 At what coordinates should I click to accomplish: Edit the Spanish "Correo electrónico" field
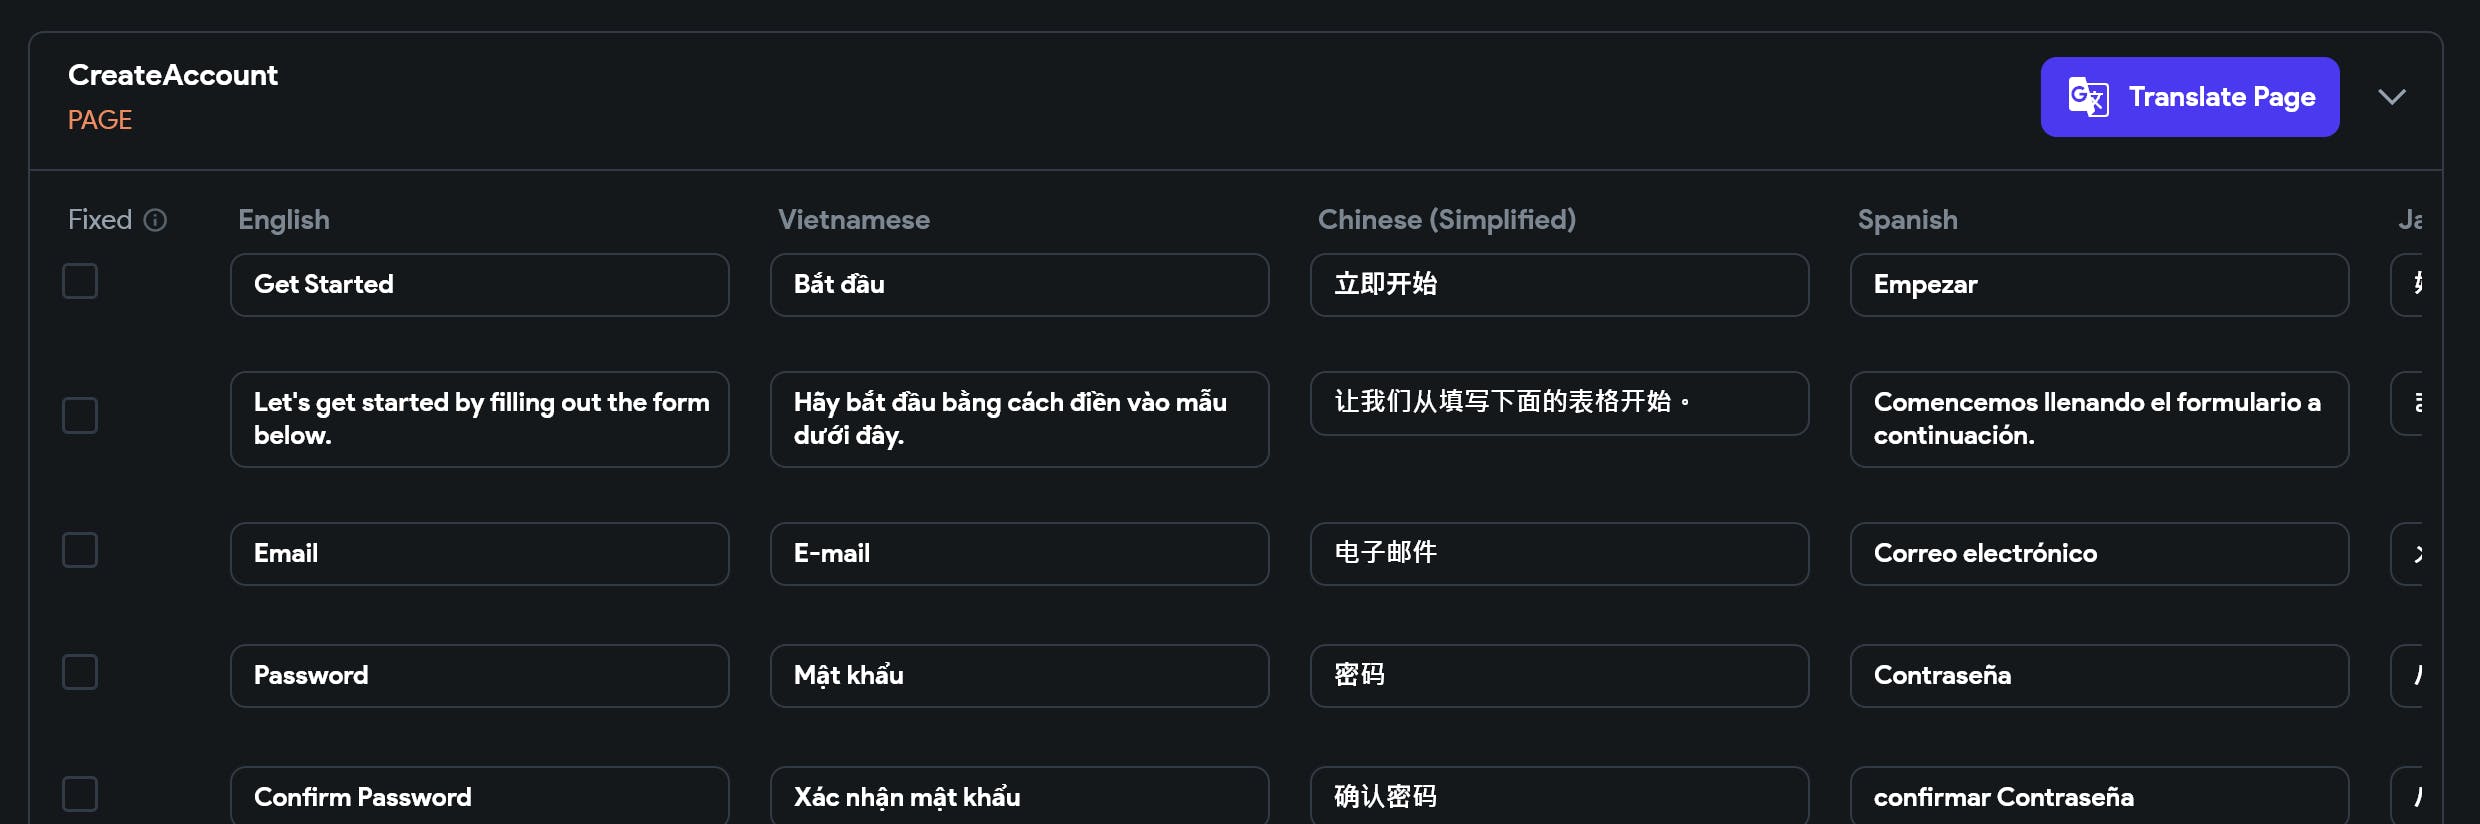click(2099, 554)
